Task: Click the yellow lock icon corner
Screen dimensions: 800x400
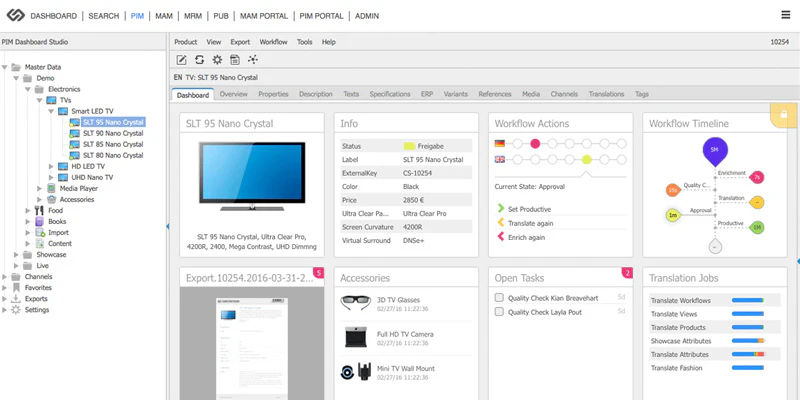Action: point(784,114)
